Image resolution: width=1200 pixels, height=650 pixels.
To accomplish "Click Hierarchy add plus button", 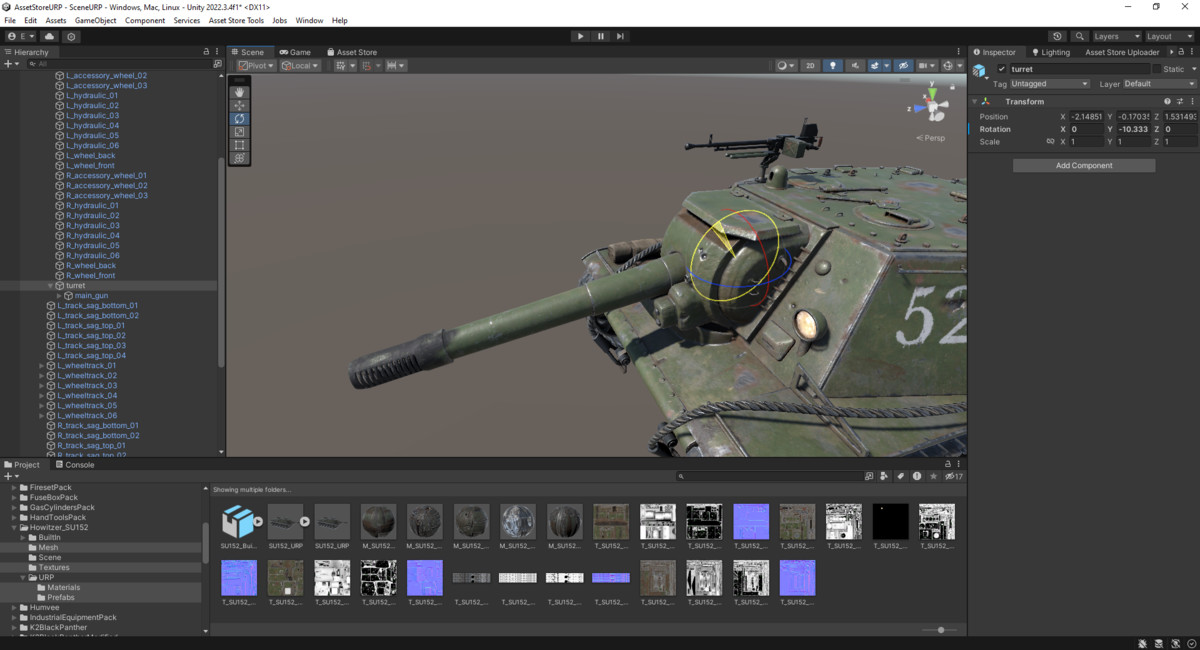I will (7, 63).
